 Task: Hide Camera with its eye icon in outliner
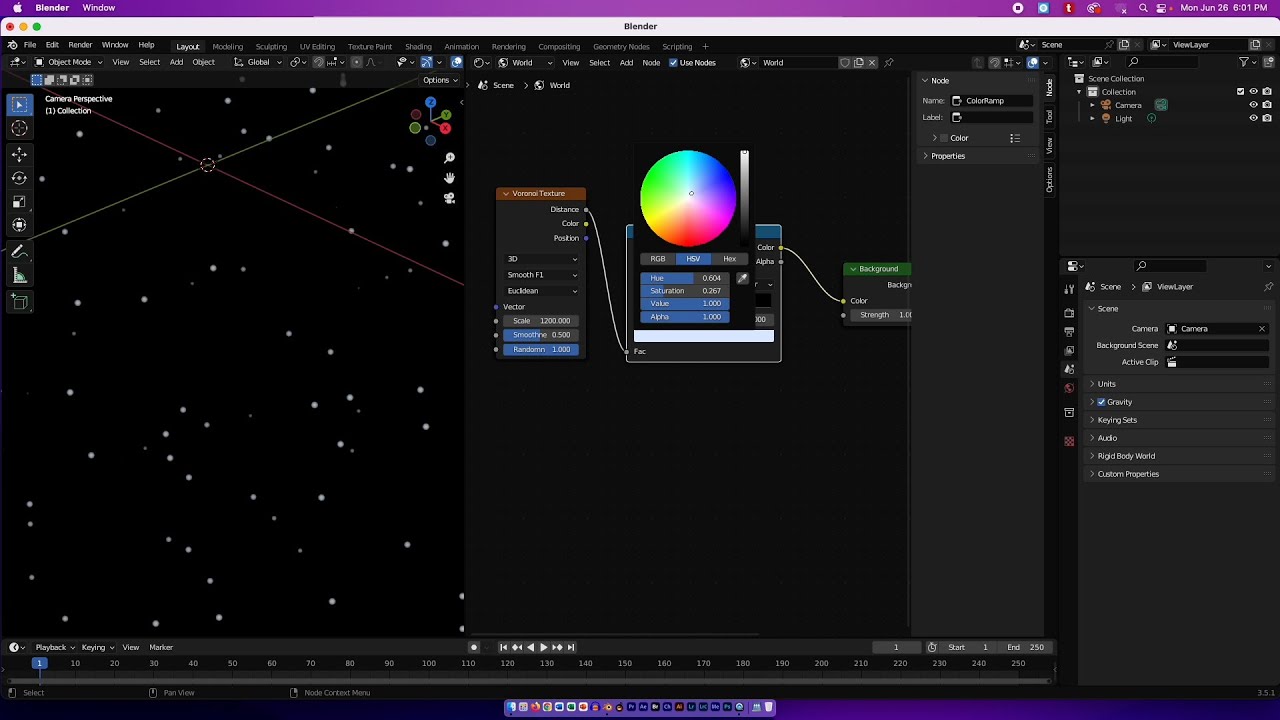[1254, 105]
